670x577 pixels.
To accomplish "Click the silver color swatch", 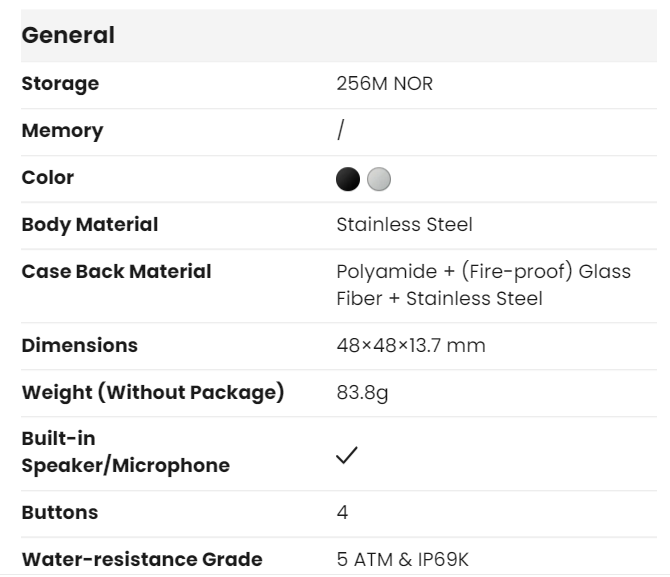I will click(x=378, y=178).
